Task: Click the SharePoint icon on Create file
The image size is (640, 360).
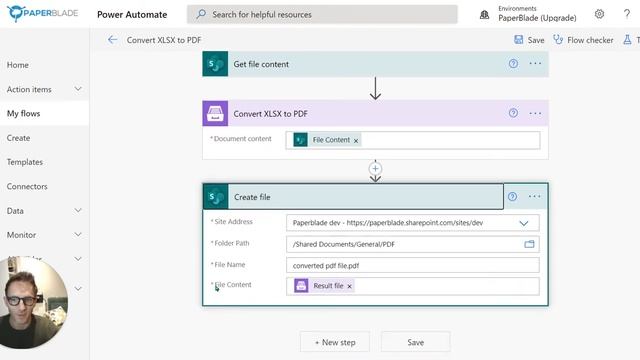Action: [x=216, y=197]
